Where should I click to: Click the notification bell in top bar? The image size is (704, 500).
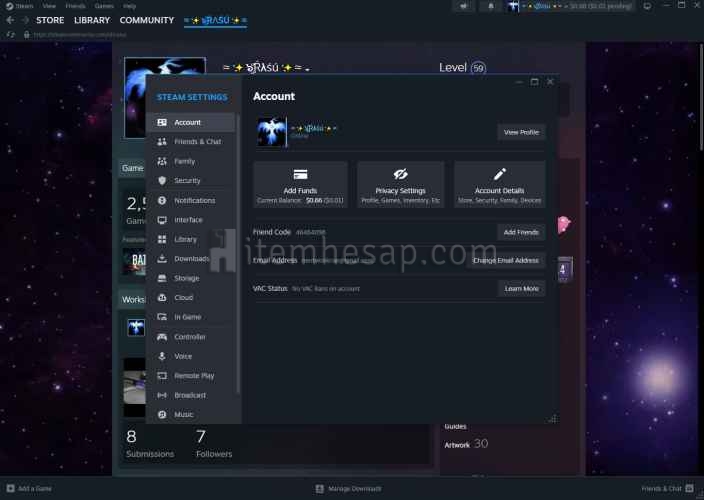[x=490, y=6]
